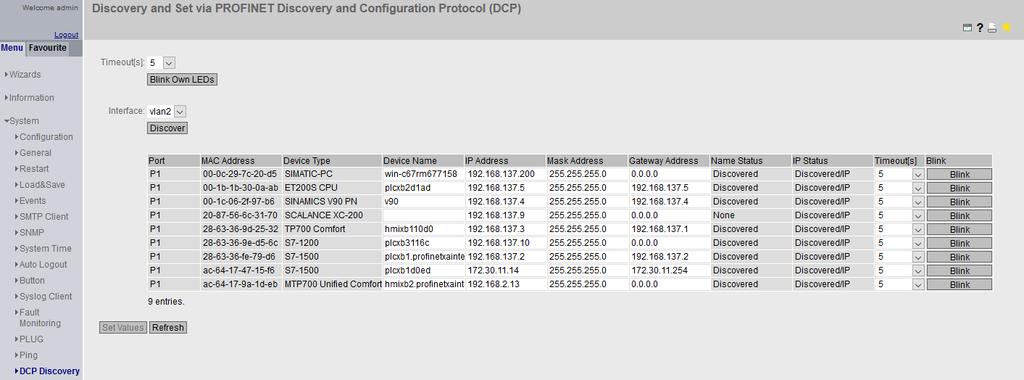Collapse the System menu section
This screenshot has height=380, width=1024.
pos(22,121)
